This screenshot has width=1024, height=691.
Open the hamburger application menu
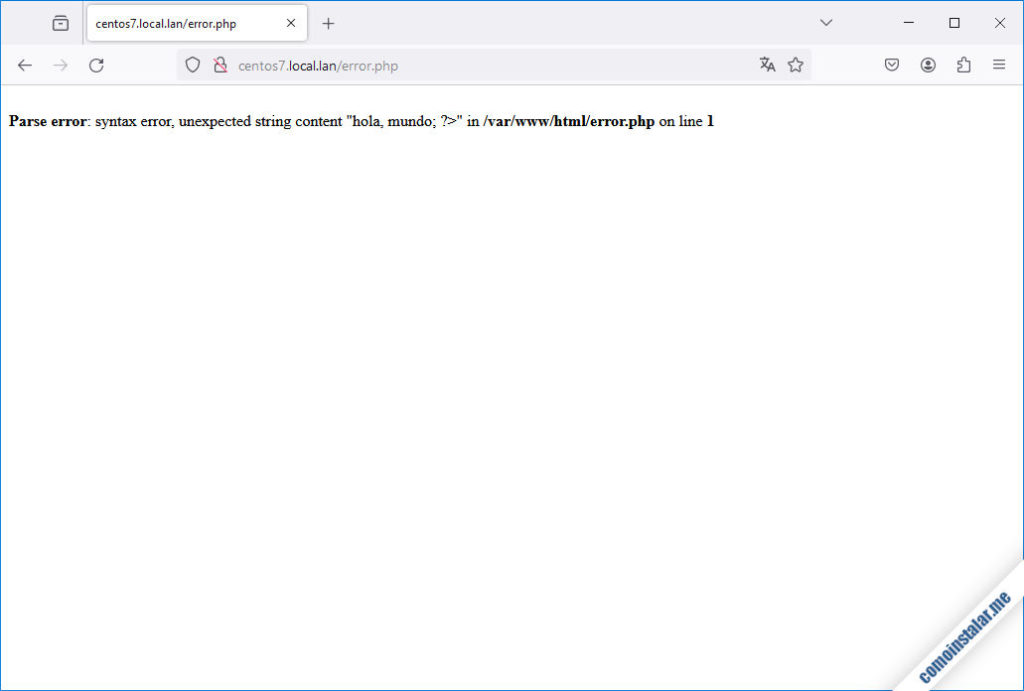(998, 65)
